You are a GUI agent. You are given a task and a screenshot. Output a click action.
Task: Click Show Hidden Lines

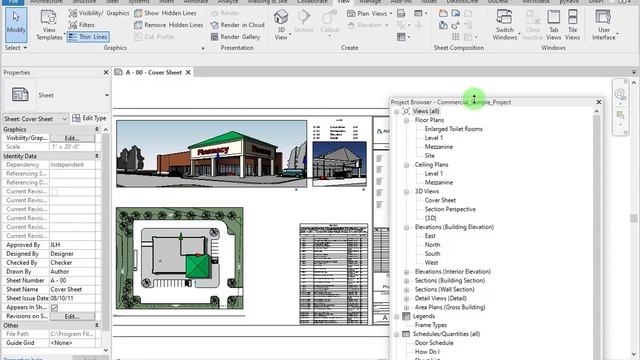tap(165, 13)
